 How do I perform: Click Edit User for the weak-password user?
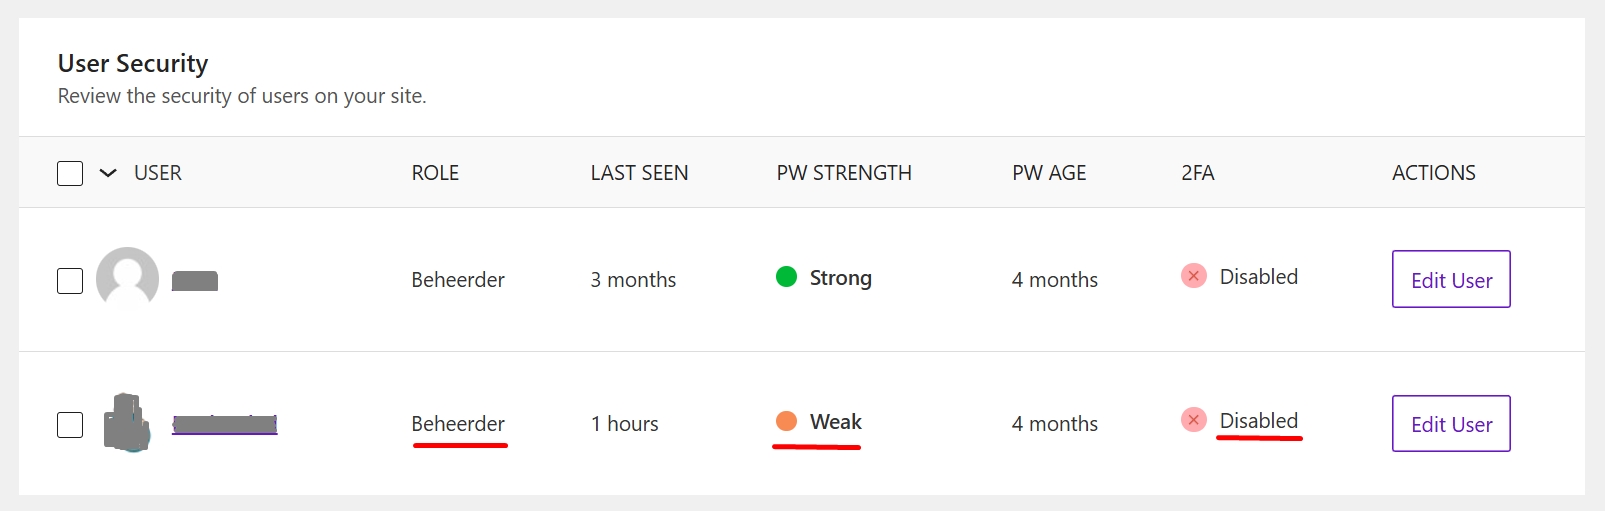[x=1450, y=424]
